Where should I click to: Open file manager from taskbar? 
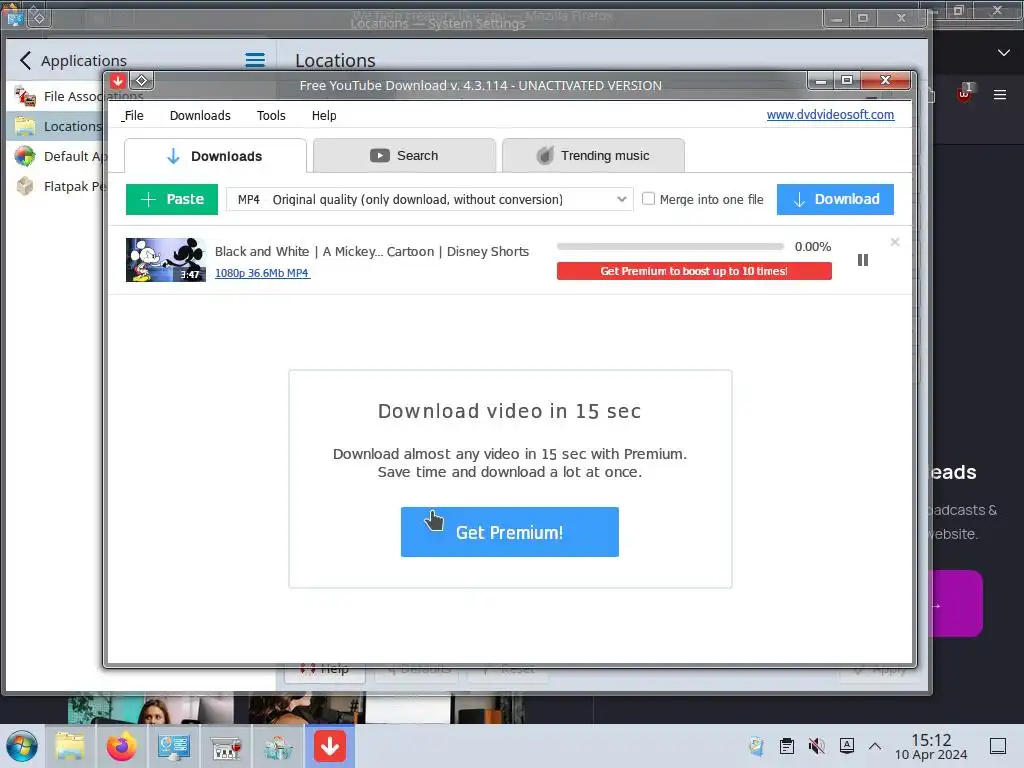70,746
